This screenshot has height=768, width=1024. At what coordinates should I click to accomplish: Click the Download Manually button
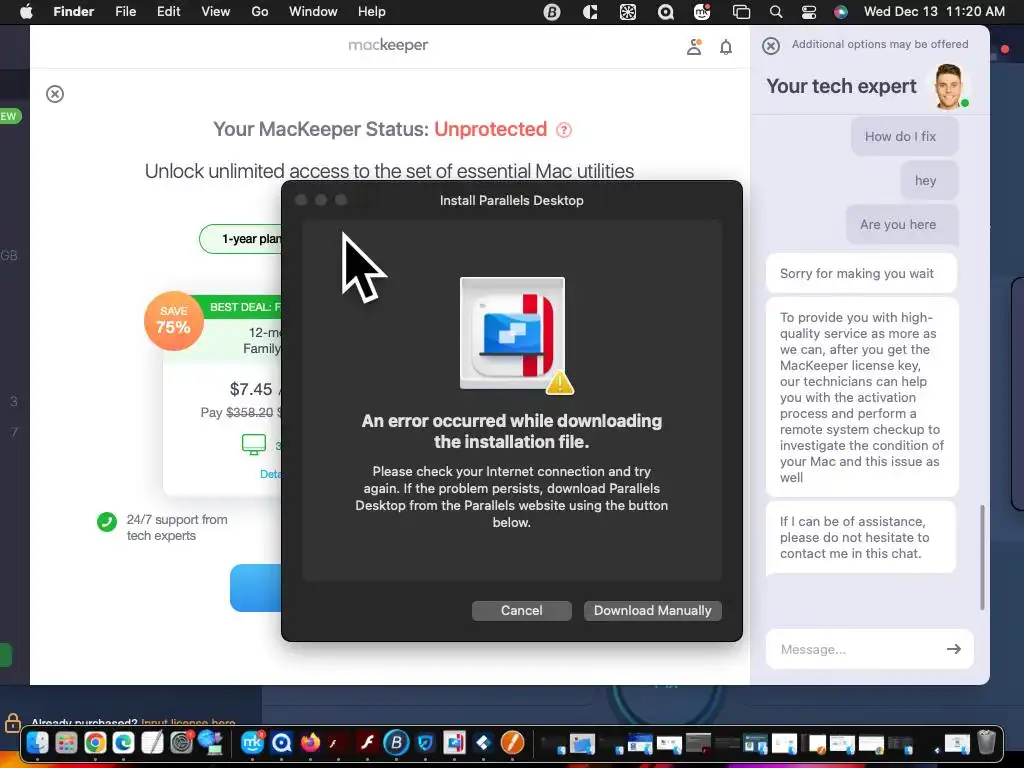(x=652, y=611)
